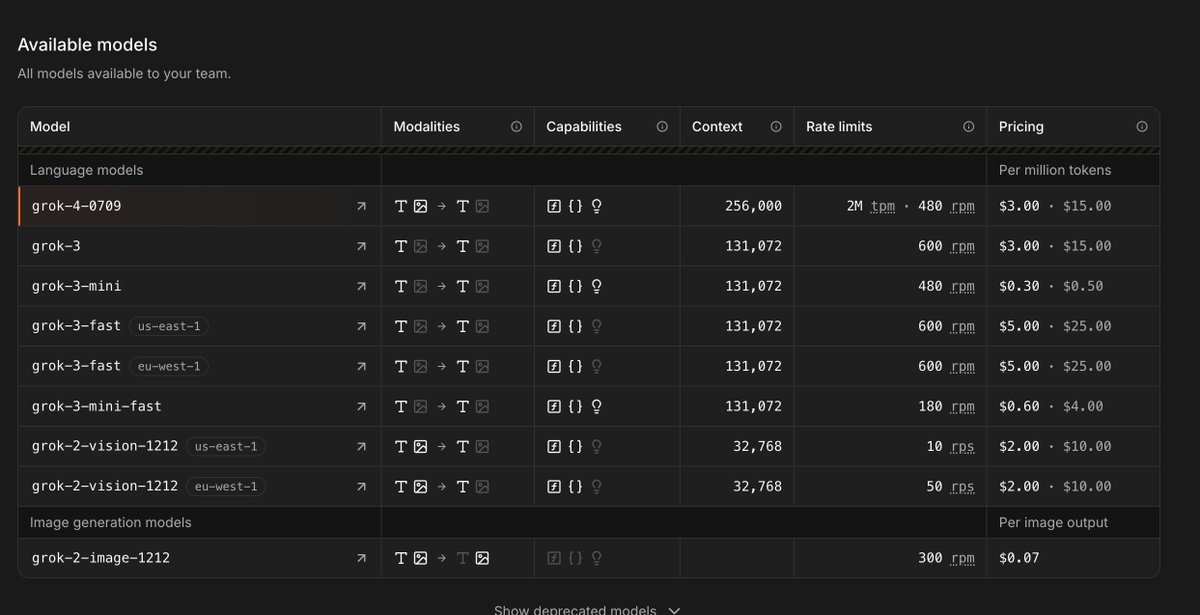Open grok-3-fast eu-west-1 details arrow
Image resolution: width=1200 pixels, height=615 pixels.
[x=361, y=366]
